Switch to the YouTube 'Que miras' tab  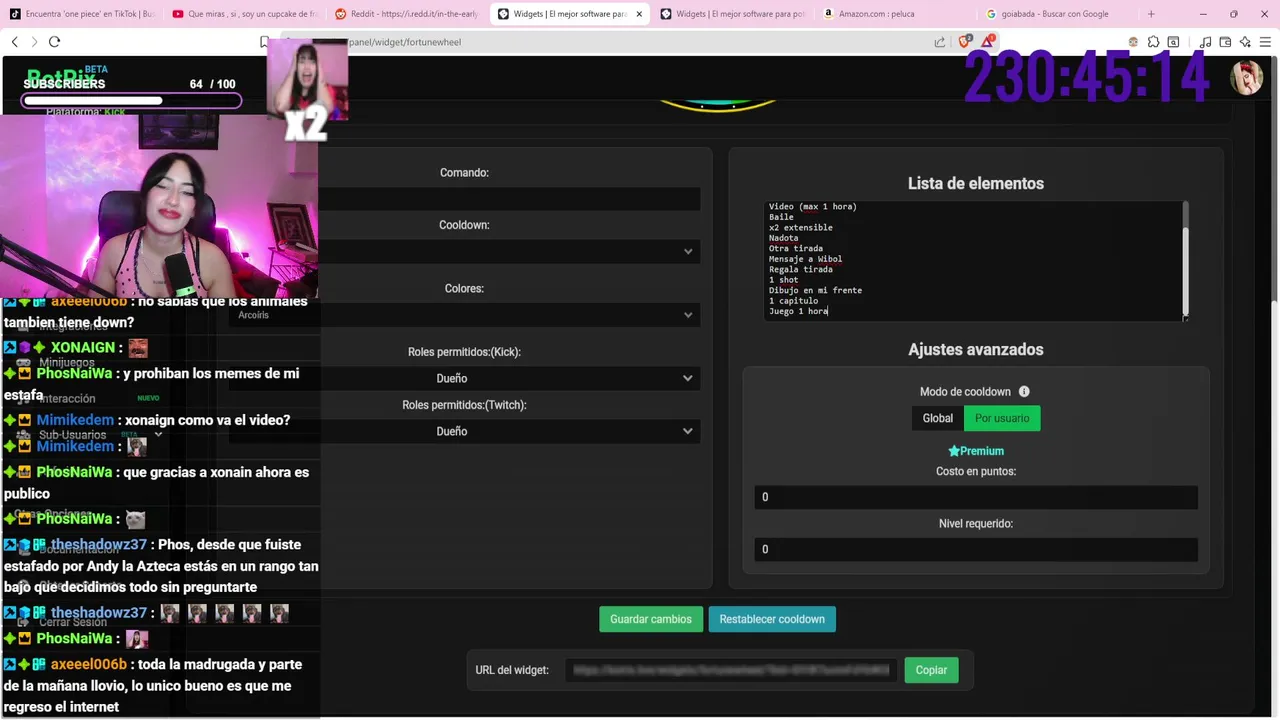245,14
